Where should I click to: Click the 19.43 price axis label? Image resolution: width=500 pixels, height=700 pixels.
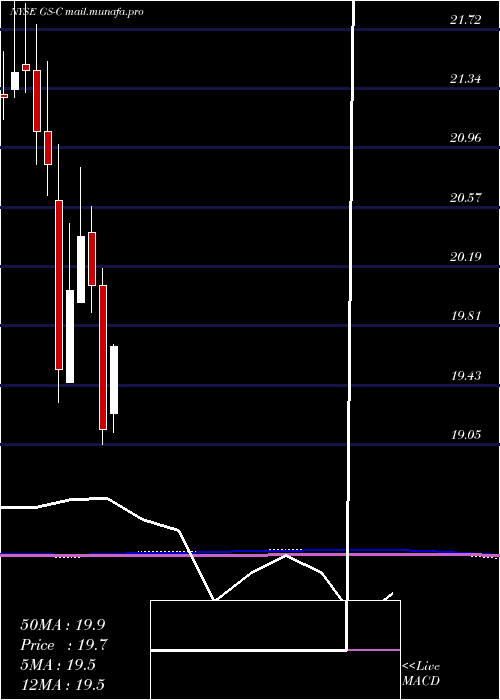466,375
